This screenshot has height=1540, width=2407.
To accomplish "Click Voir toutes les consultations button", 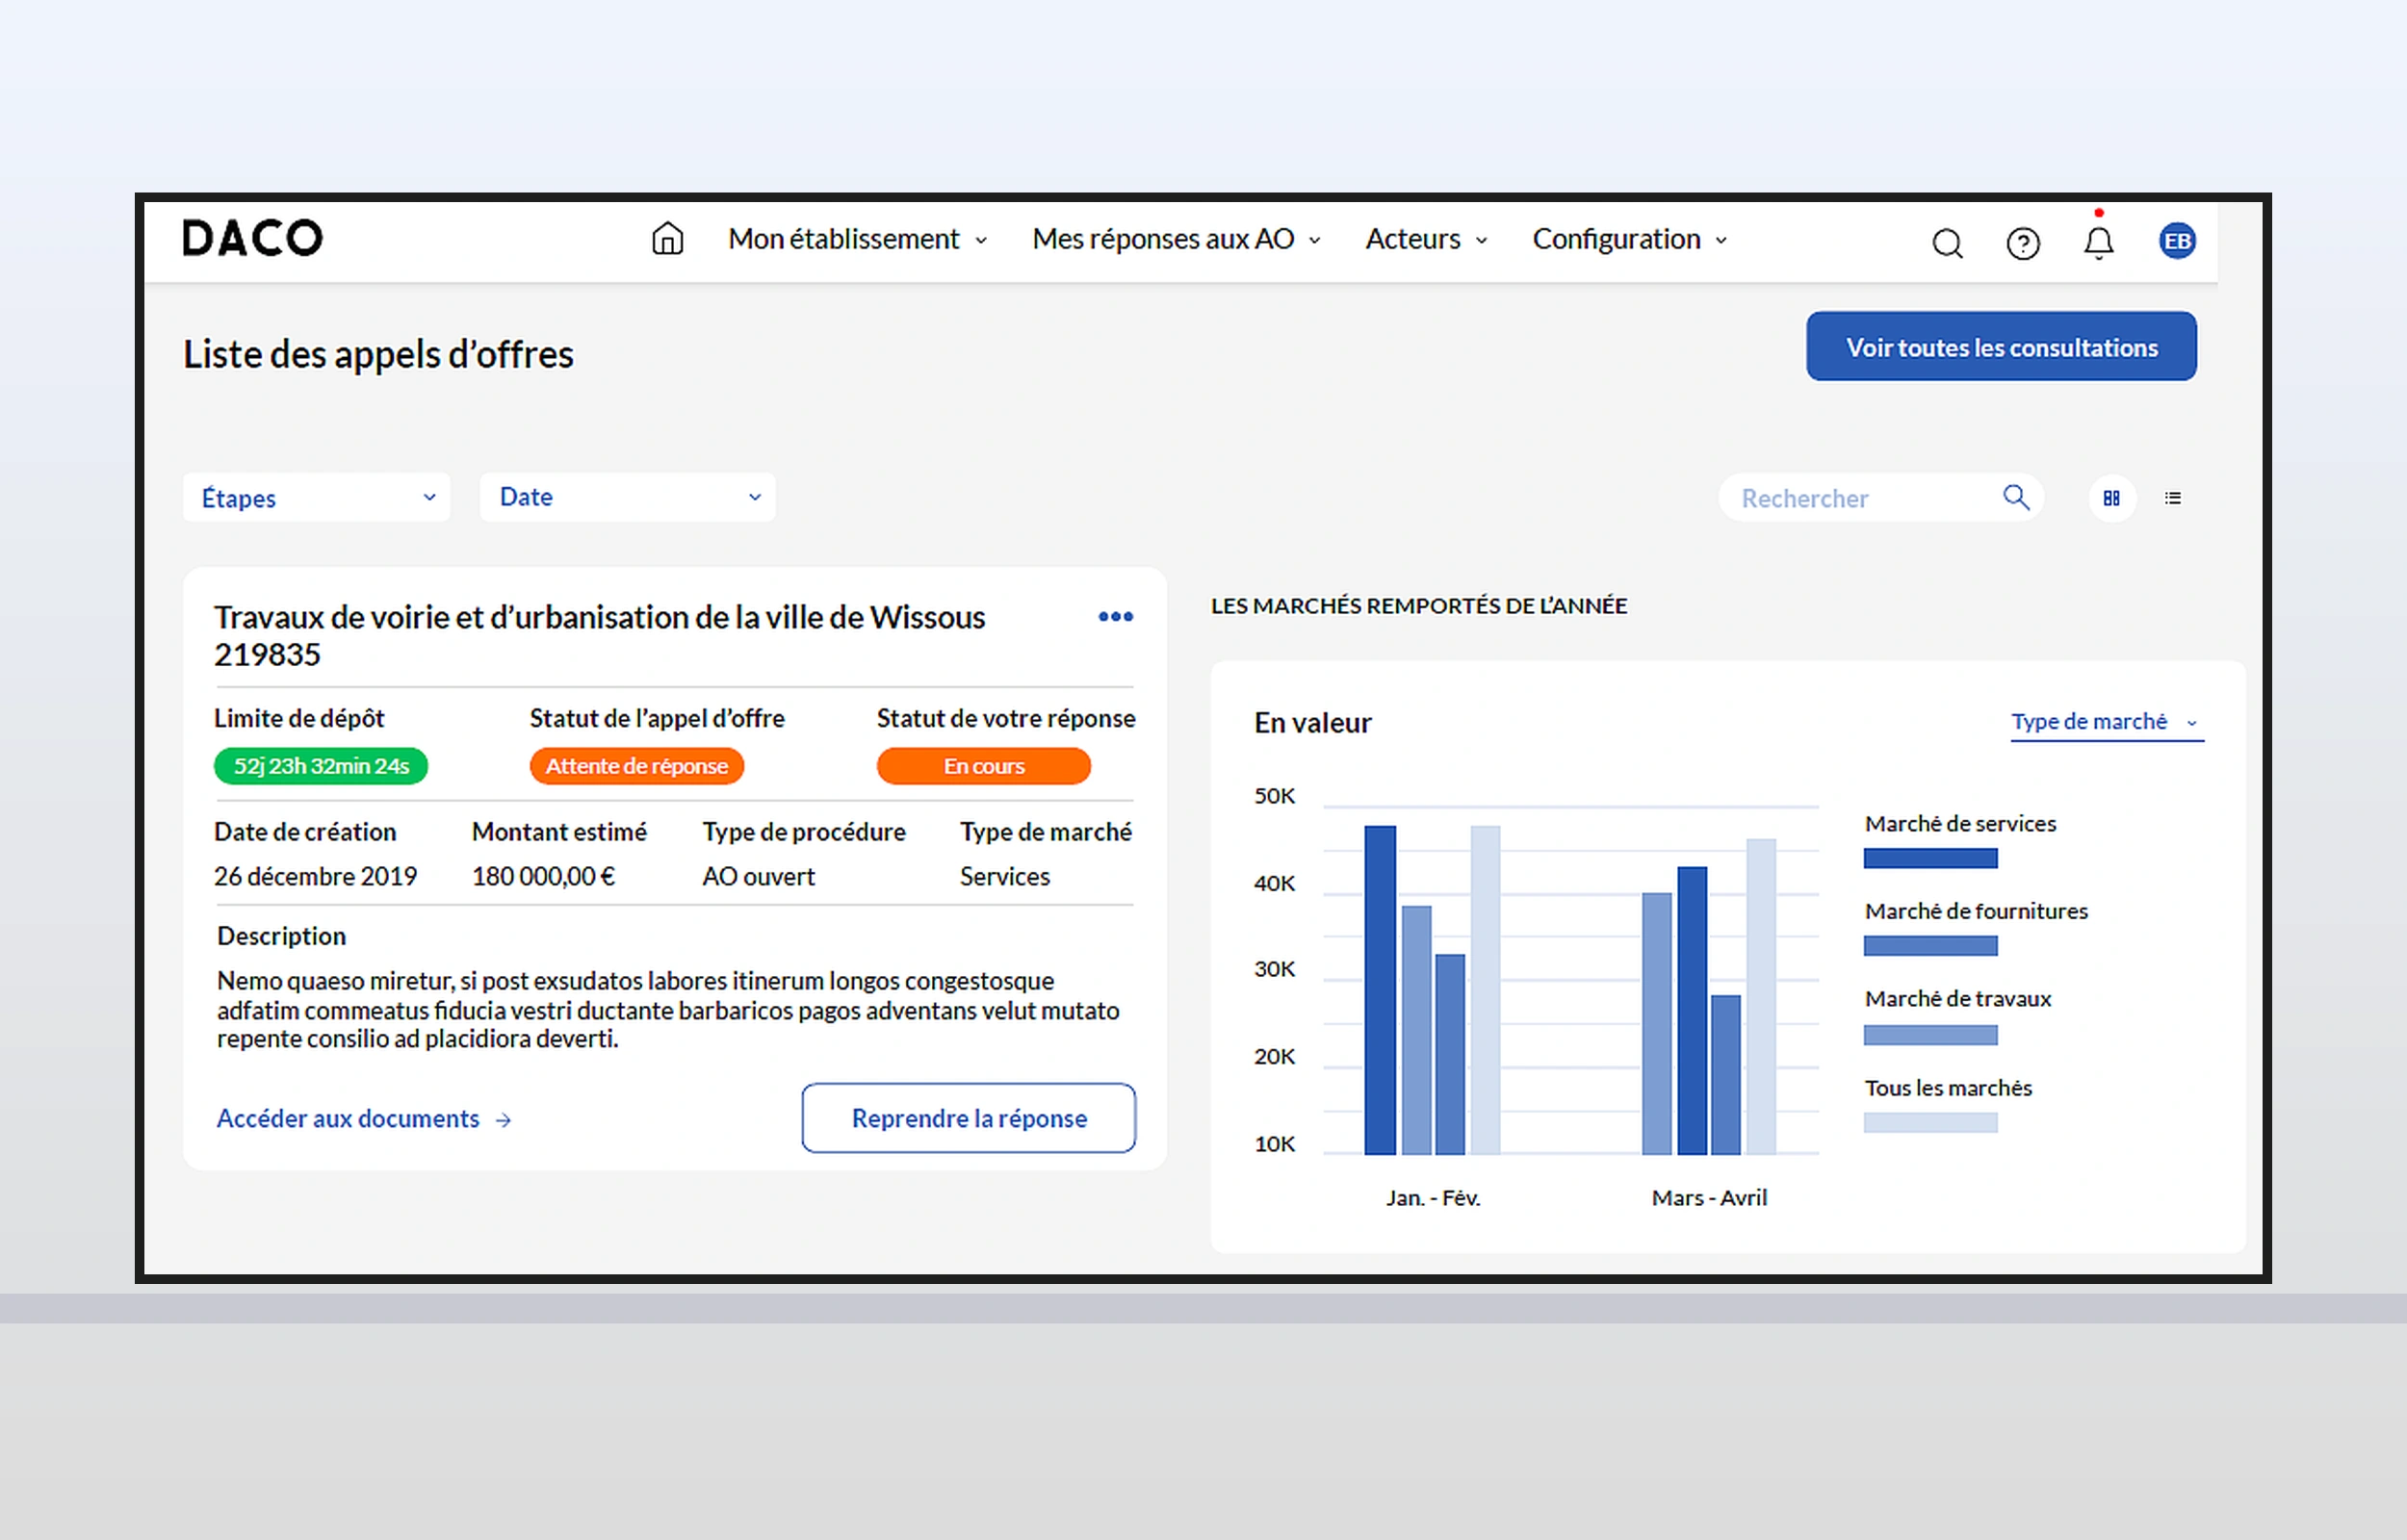I will click(2000, 347).
